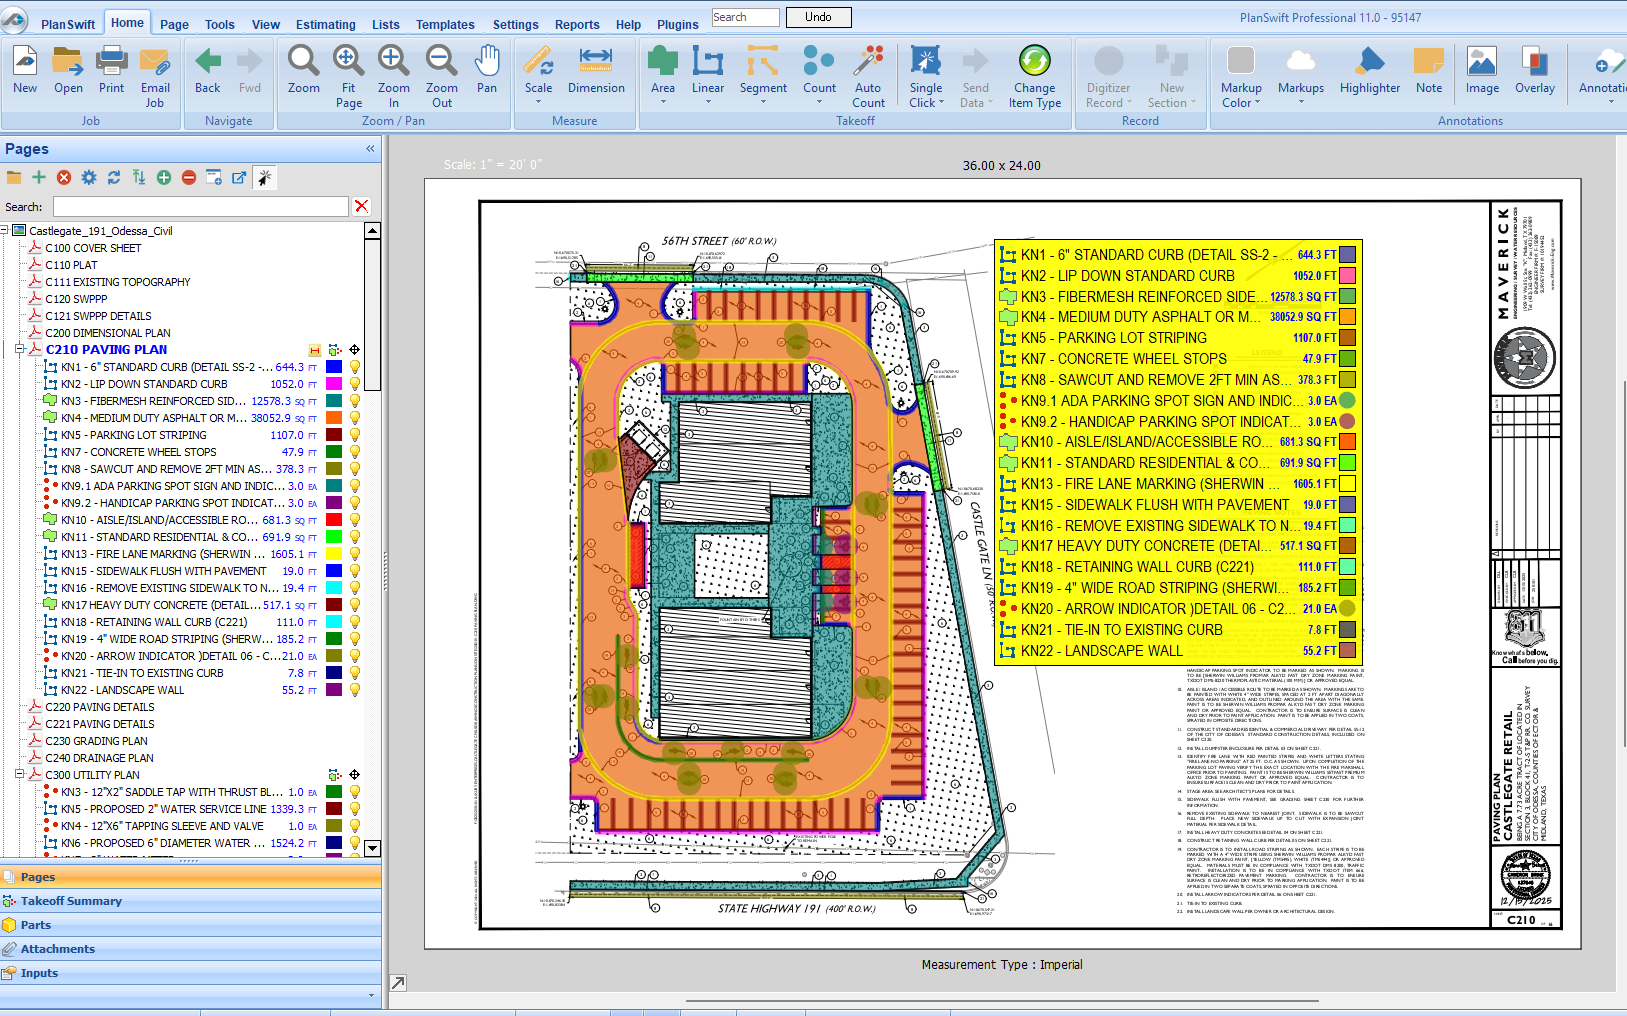
Task: Select the Segment takeoff tool
Action: click(763, 62)
